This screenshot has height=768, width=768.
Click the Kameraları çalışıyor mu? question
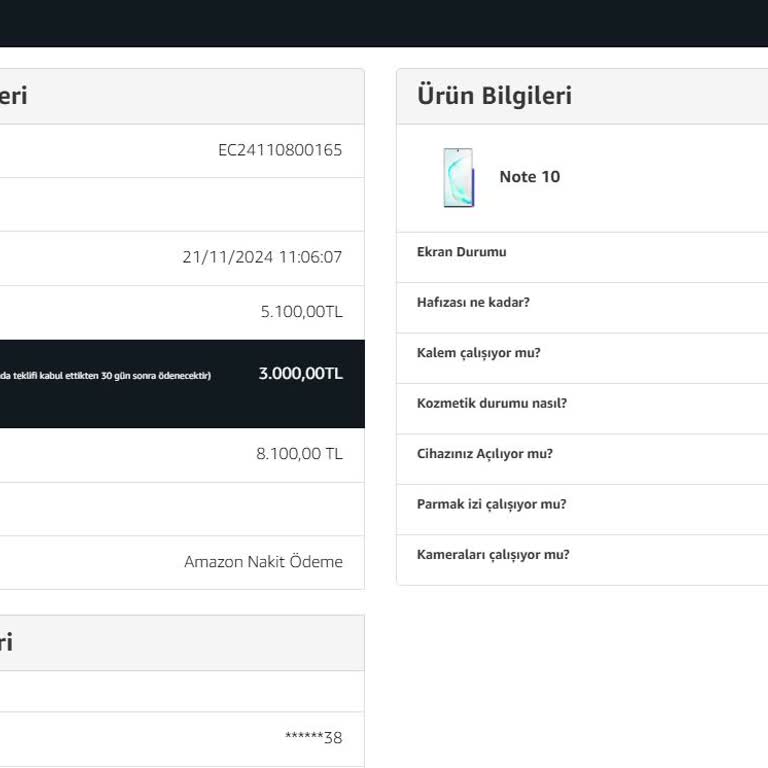(x=493, y=554)
